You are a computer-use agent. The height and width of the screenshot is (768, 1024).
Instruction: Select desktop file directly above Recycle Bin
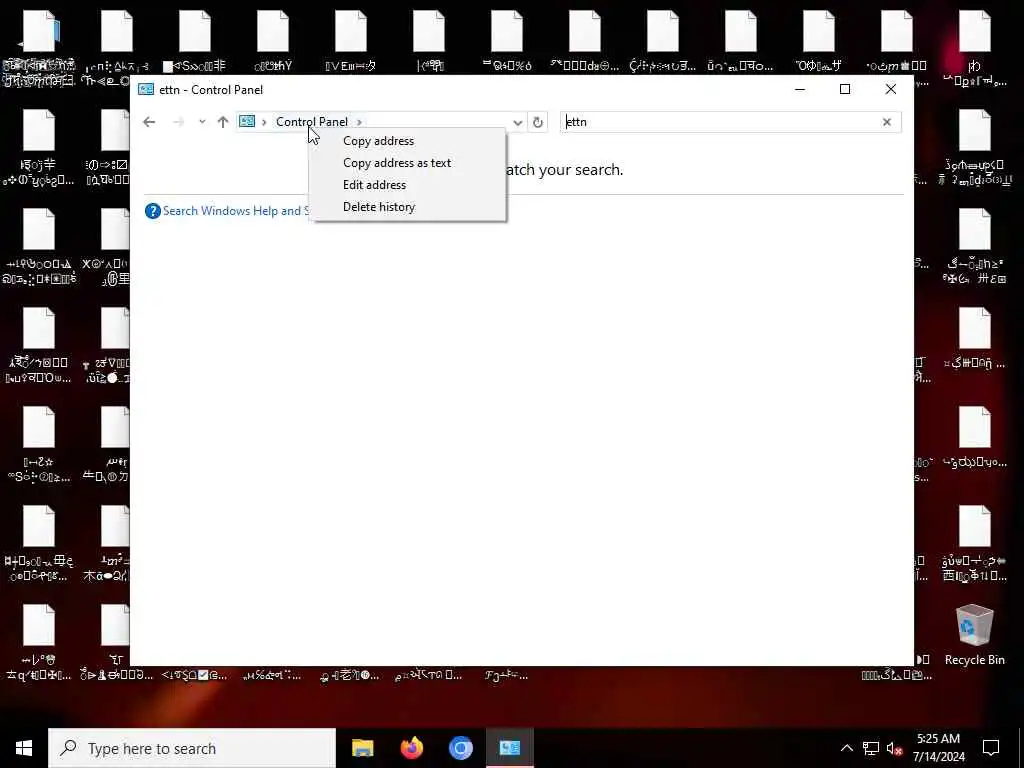pyautogui.click(x=974, y=545)
